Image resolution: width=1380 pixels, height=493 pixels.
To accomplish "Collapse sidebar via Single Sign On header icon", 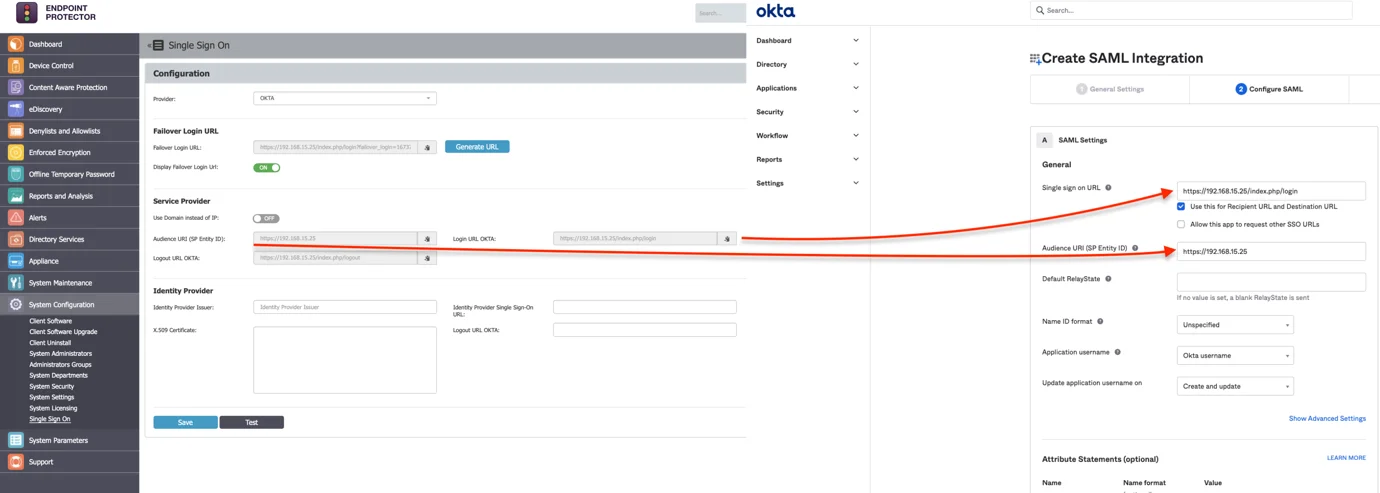I will pos(156,45).
